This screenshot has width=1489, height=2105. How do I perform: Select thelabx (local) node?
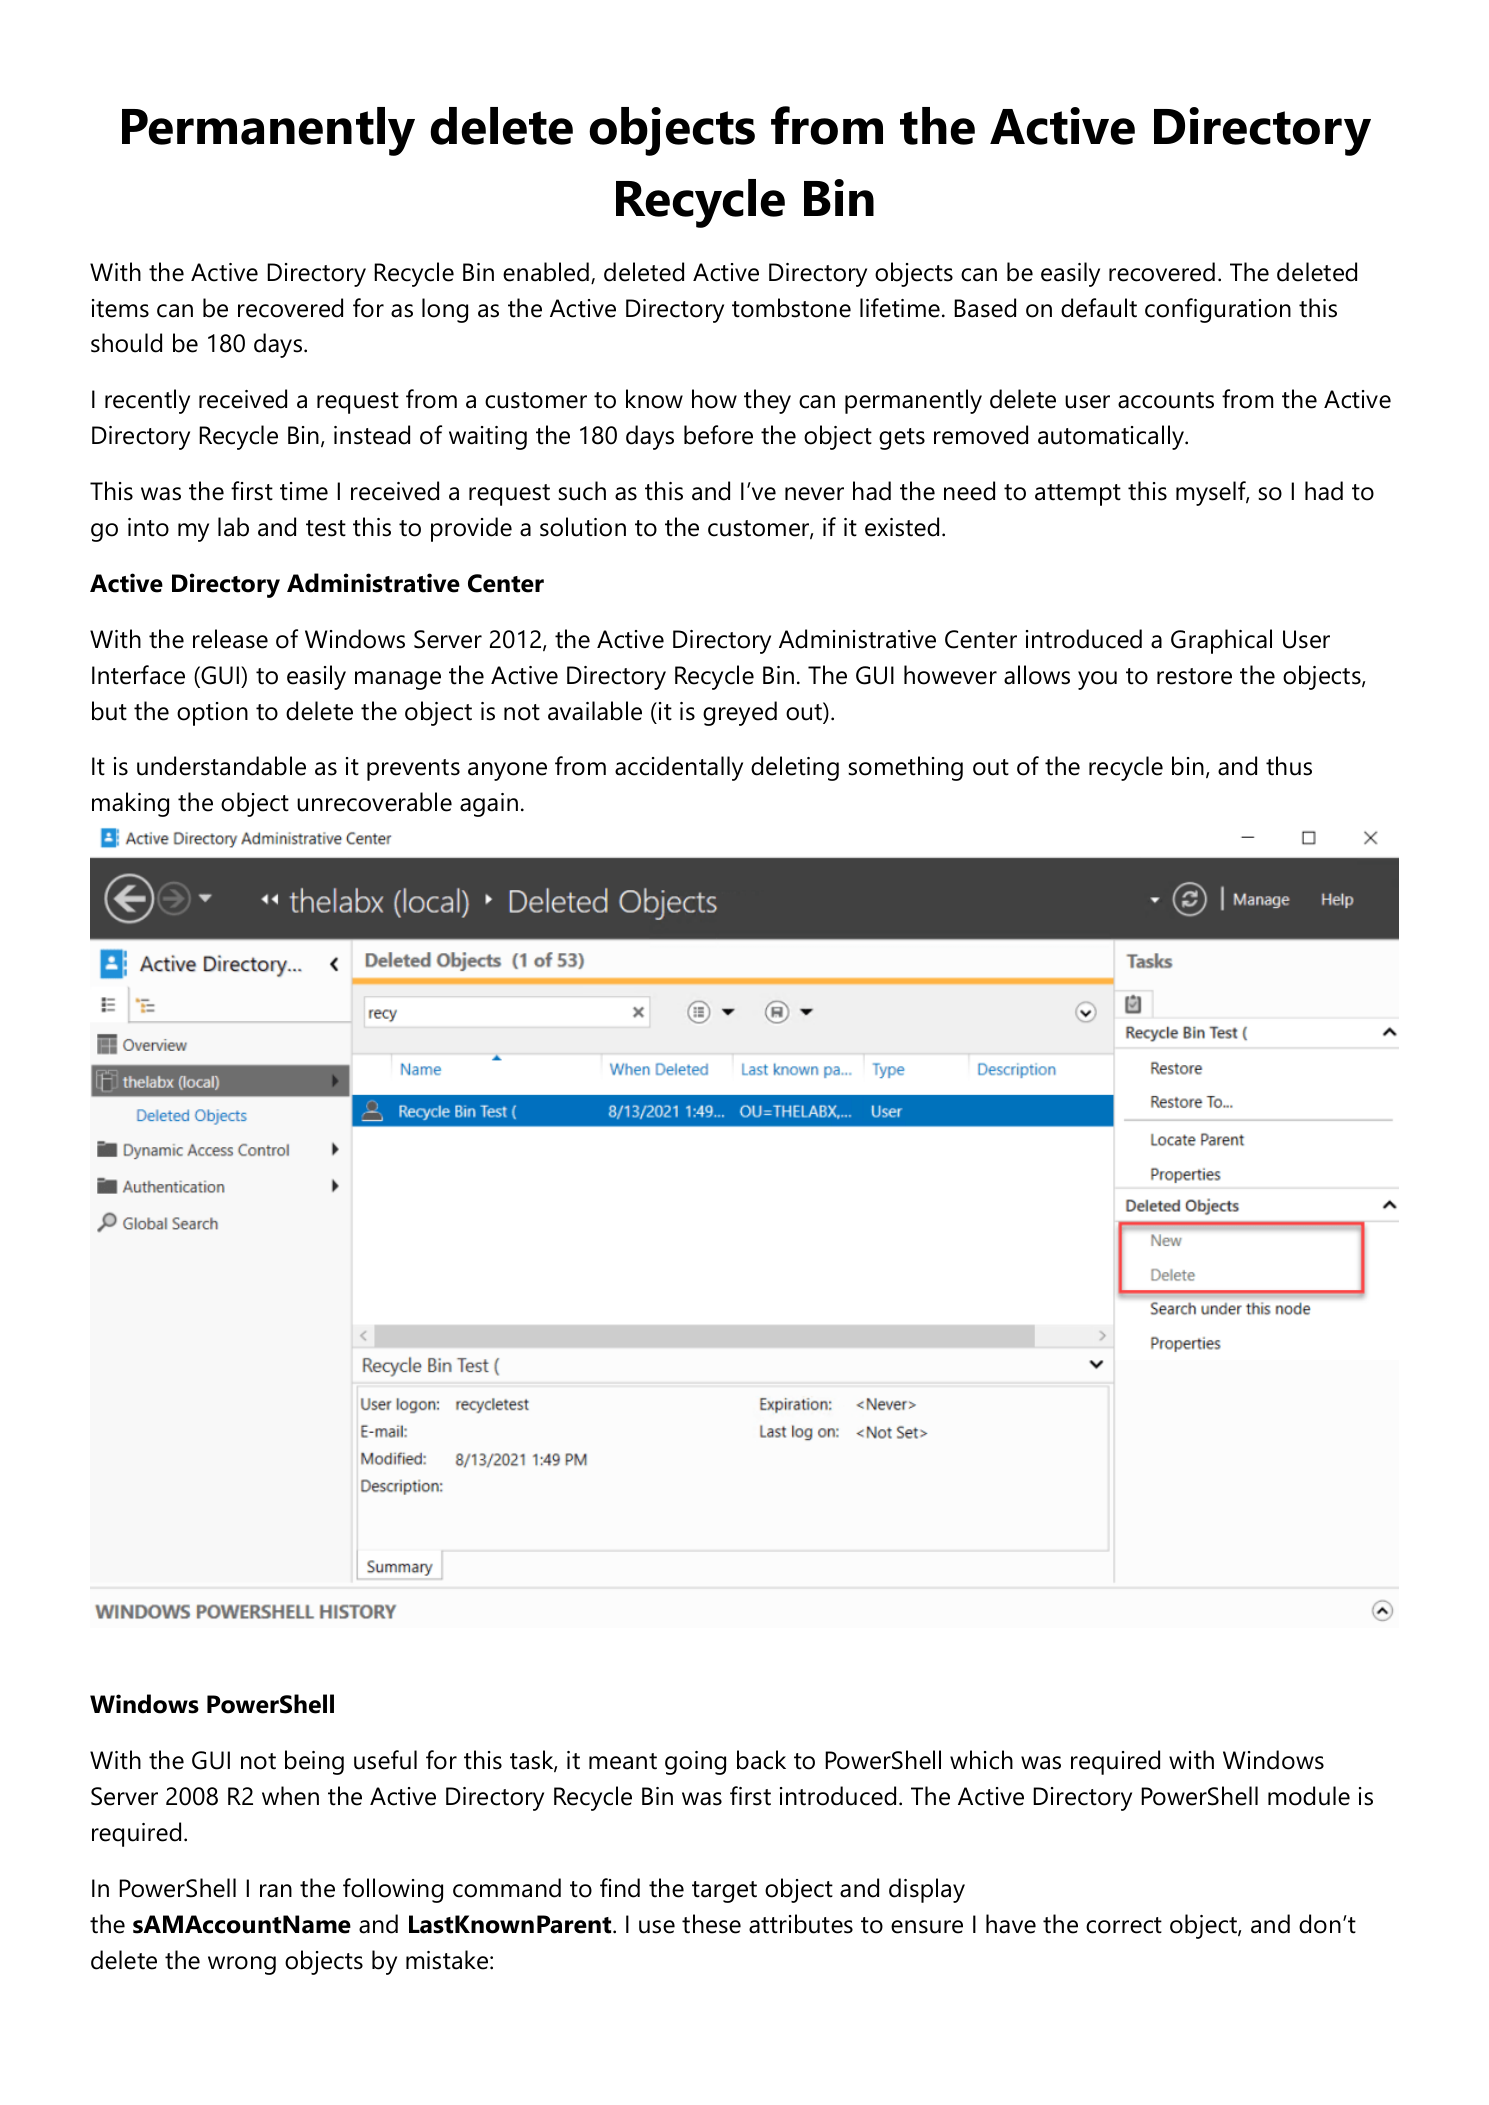tap(220, 1081)
